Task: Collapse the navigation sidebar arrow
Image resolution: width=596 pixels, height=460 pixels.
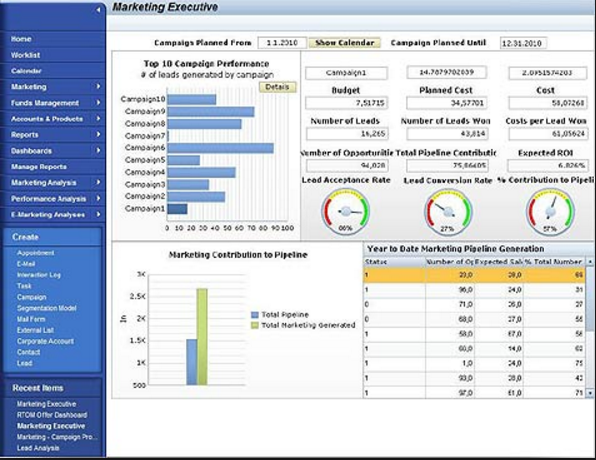Action: point(98,10)
